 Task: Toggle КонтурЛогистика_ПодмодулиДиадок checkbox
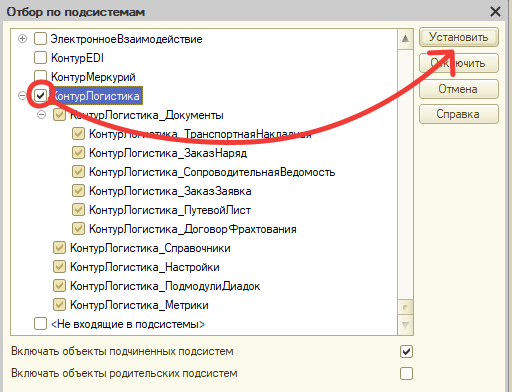[59, 286]
